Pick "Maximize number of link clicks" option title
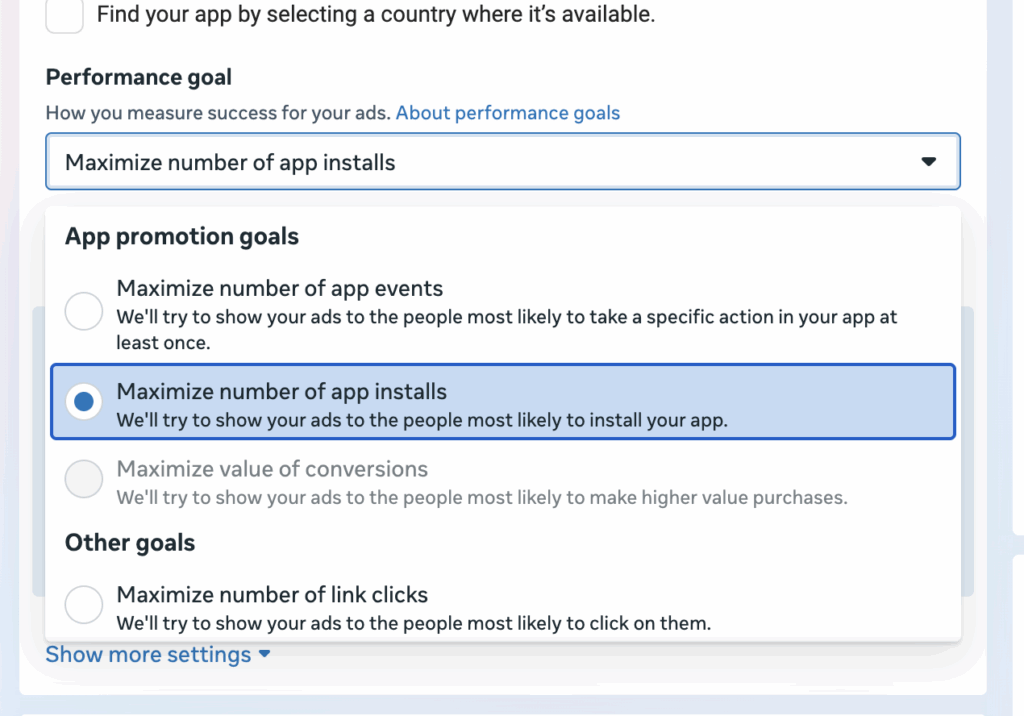The image size is (1024, 716). [x=272, y=594]
